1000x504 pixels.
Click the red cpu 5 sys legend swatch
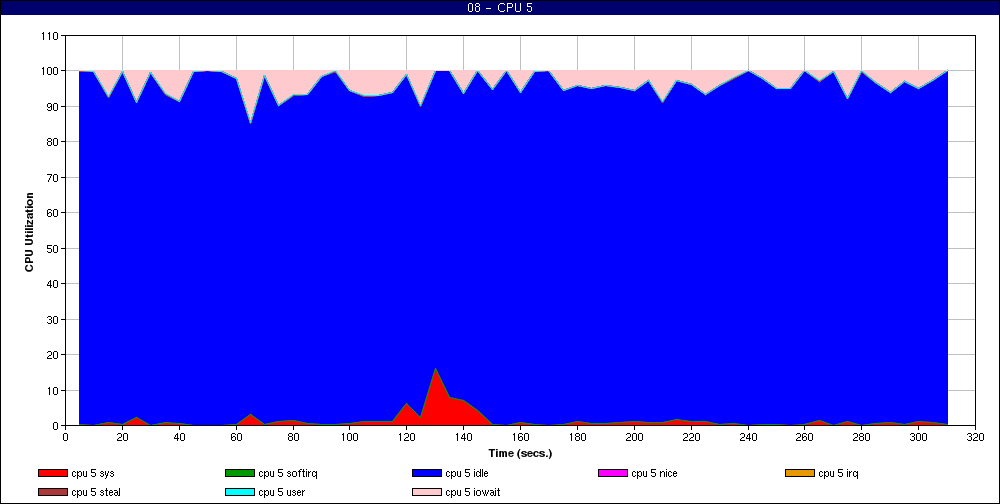click(52, 473)
